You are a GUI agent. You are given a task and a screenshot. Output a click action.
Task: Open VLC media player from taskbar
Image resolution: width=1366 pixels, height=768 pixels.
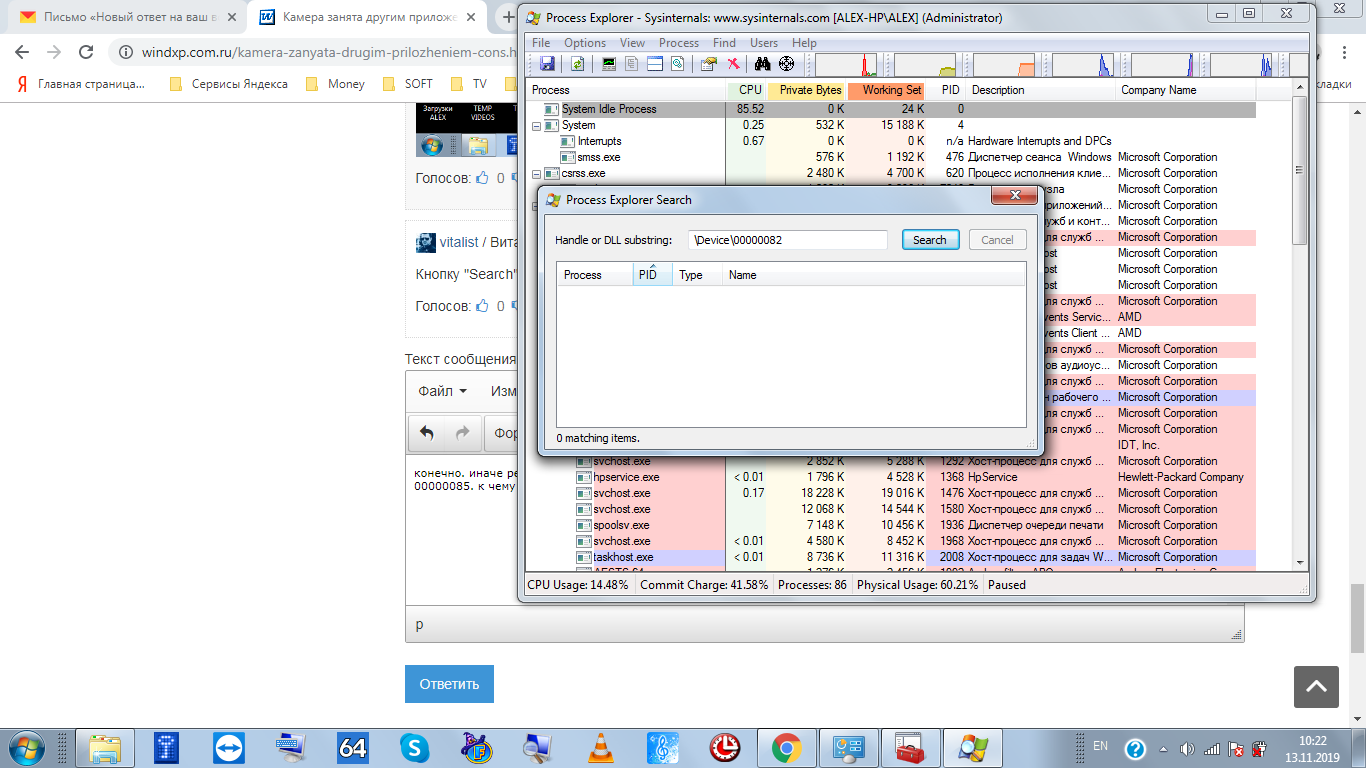(x=600, y=748)
